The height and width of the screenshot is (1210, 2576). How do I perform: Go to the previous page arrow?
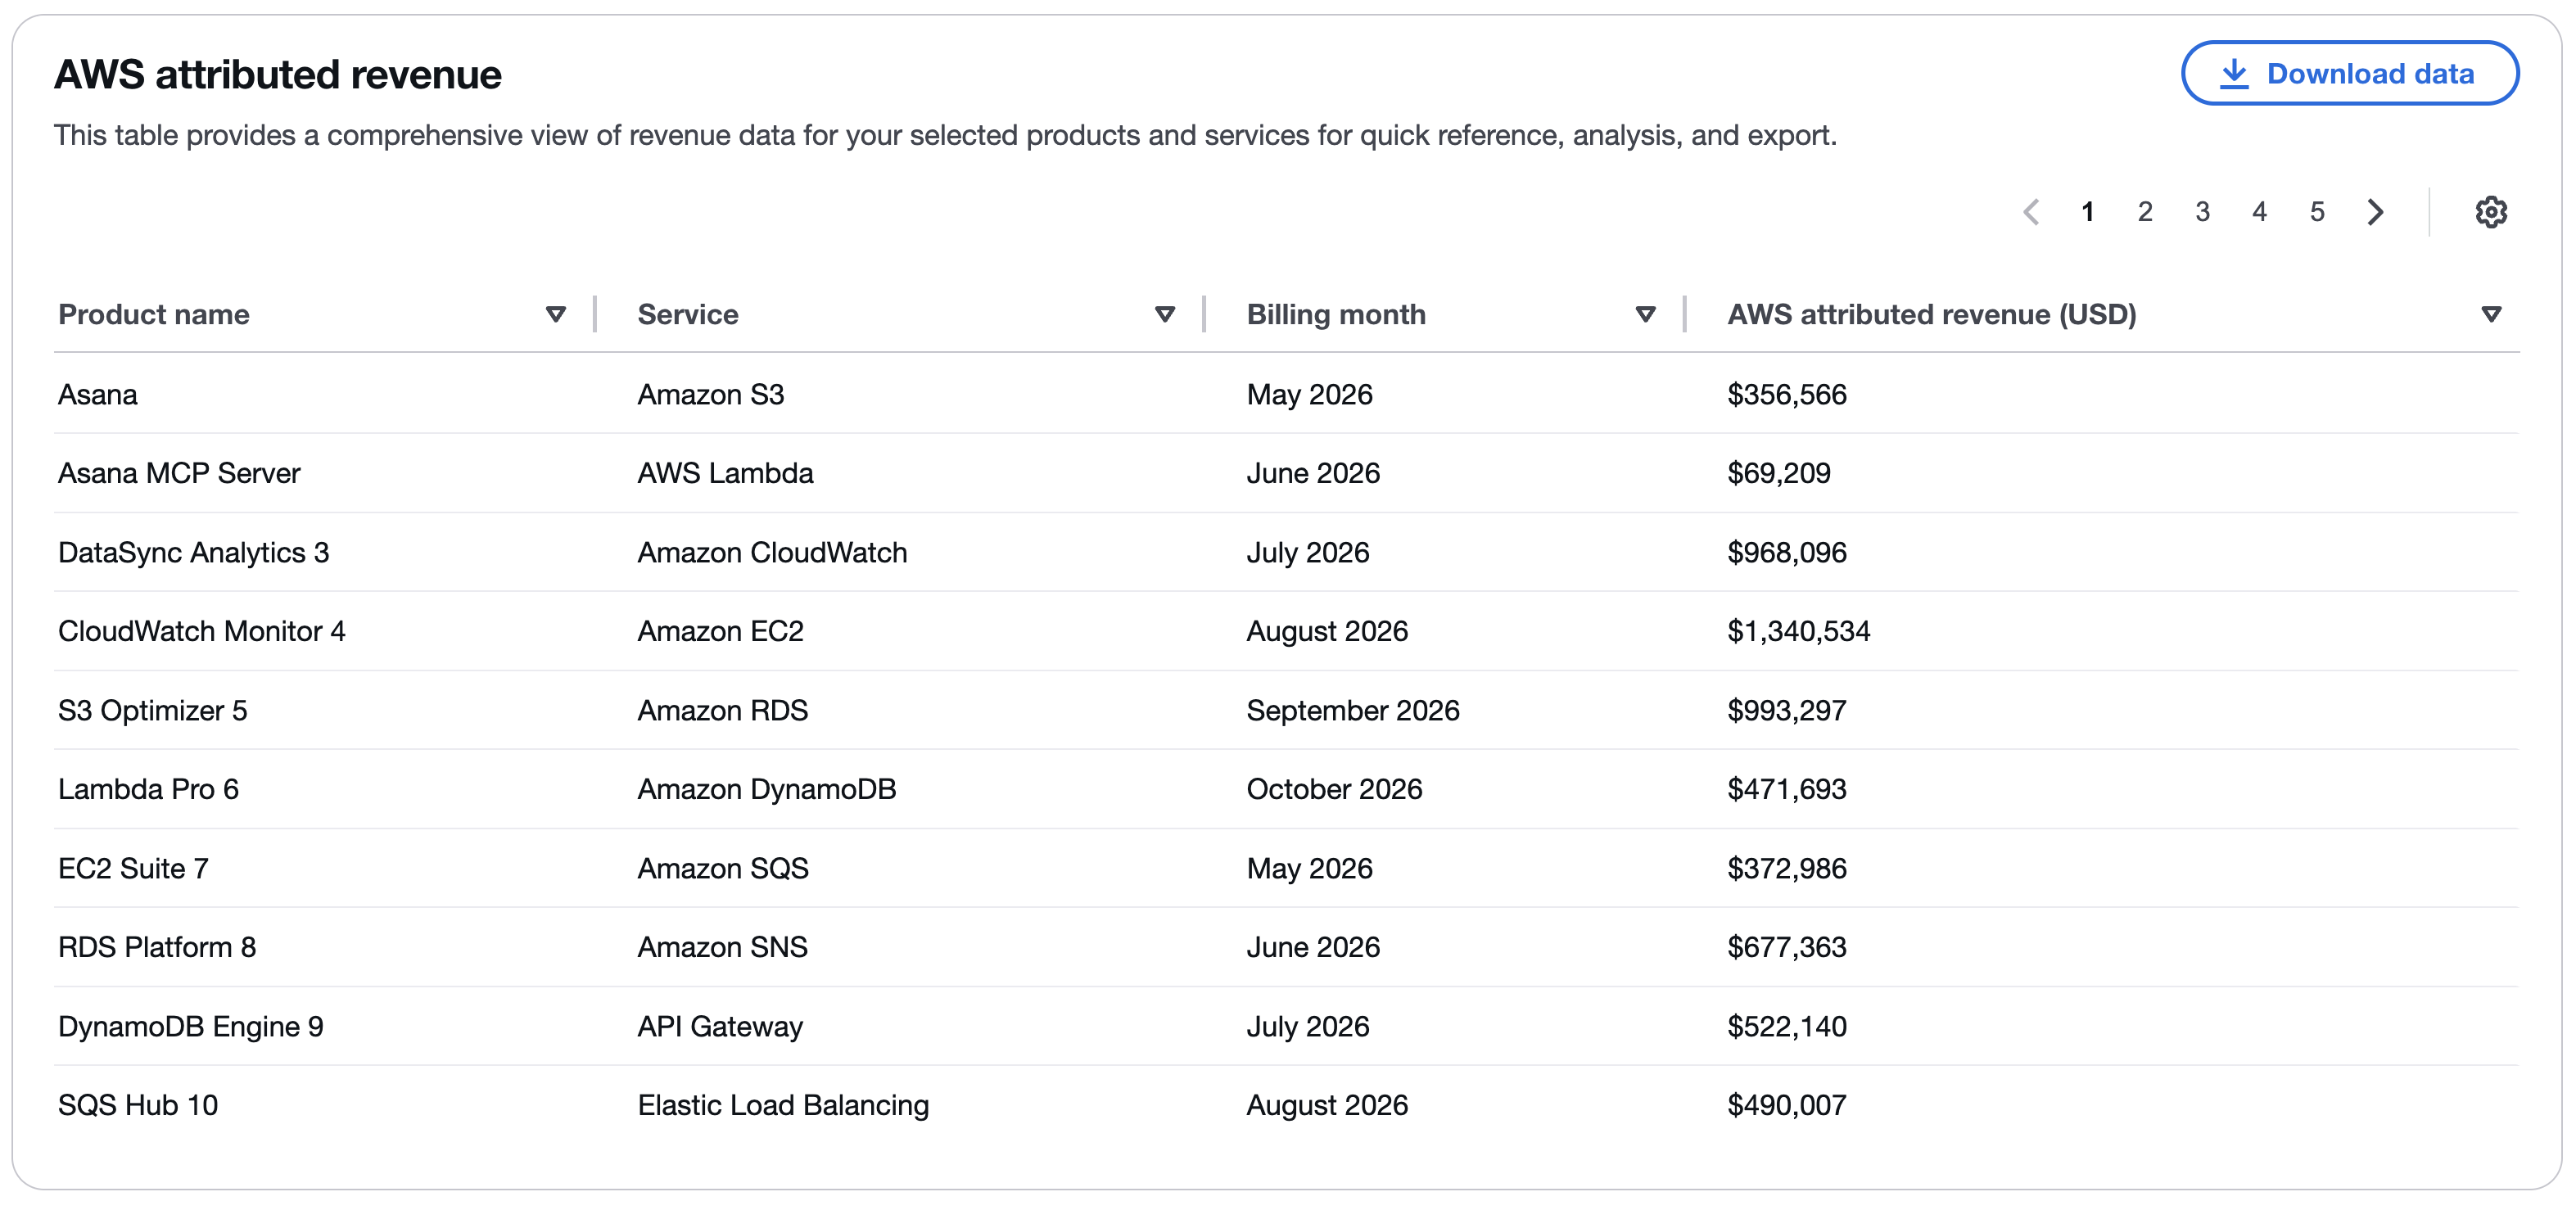tap(2031, 212)
